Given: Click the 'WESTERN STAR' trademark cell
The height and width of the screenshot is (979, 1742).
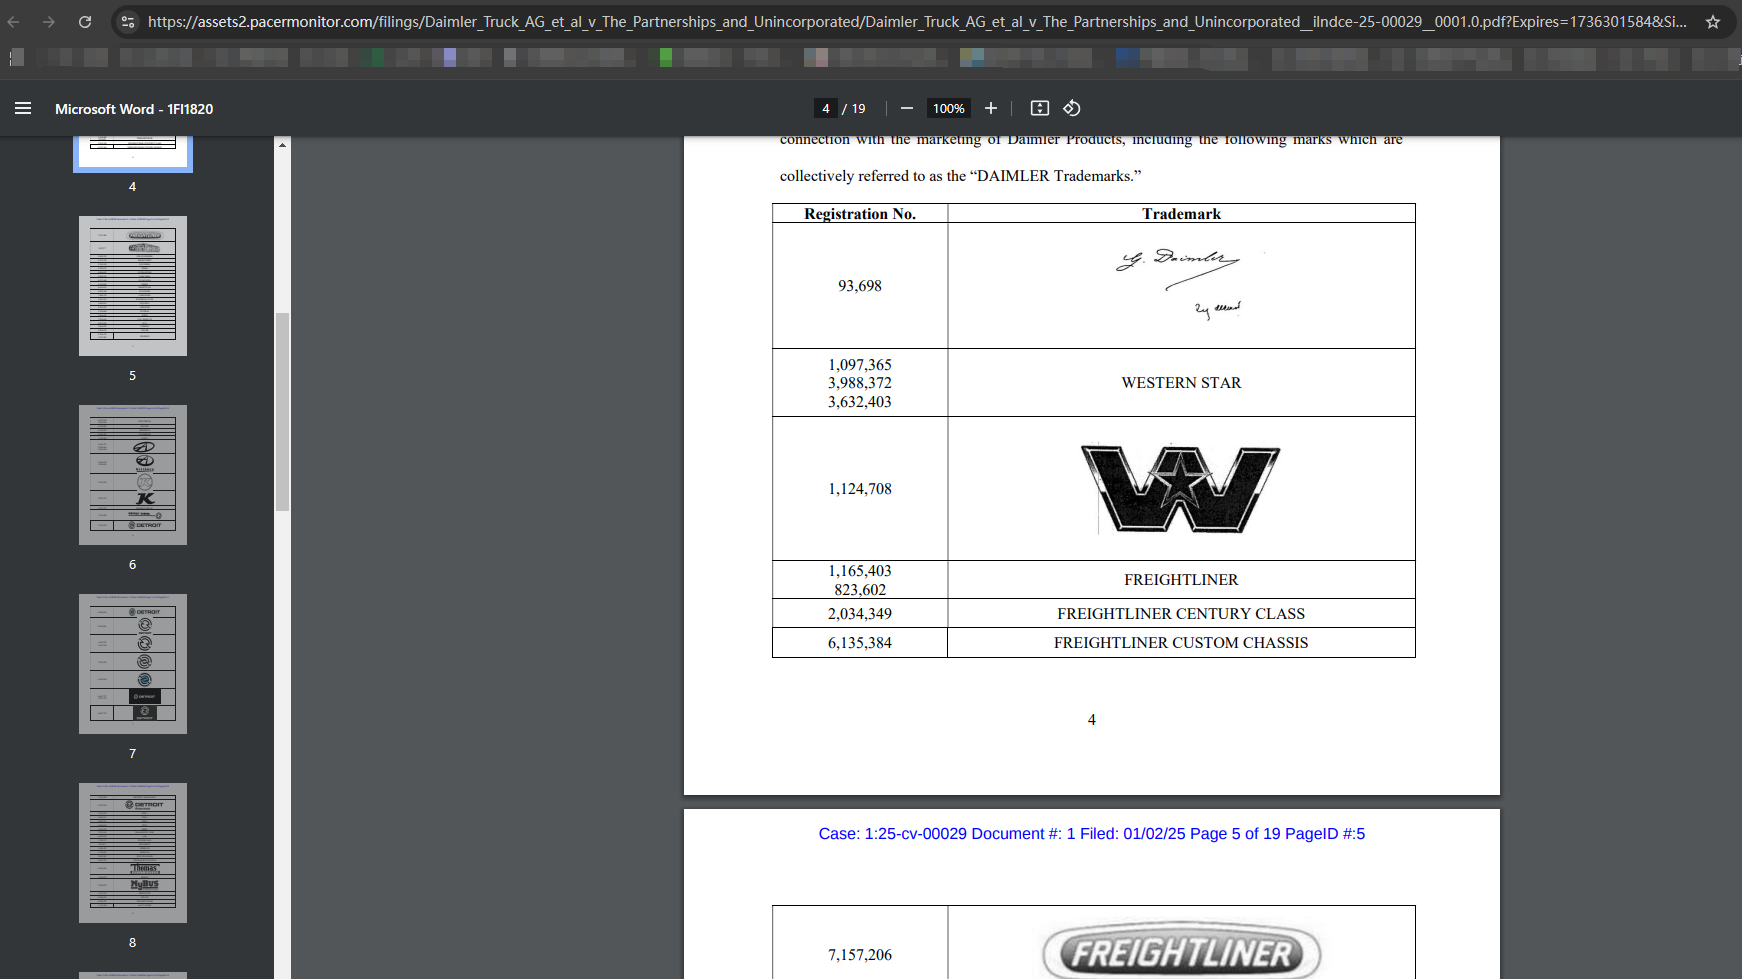Looking at the screenshot, I should [x=1182, y=383].
